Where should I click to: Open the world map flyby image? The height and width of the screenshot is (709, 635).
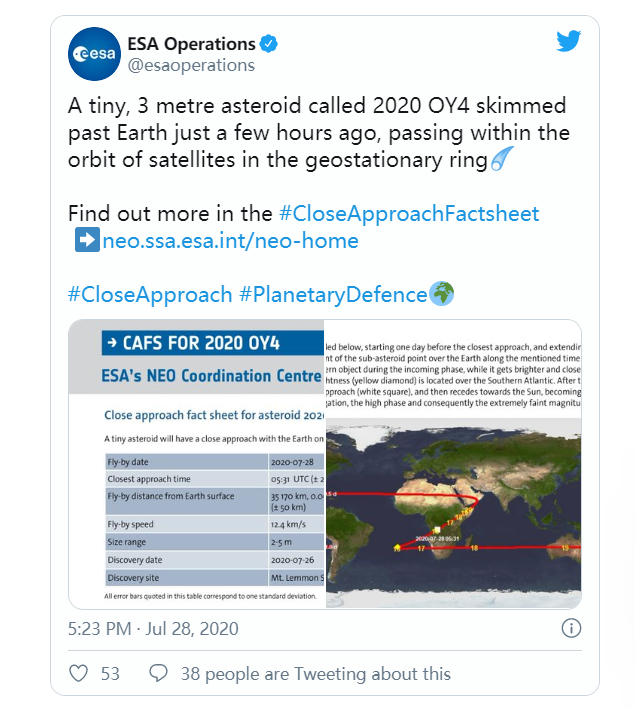(x=453, y=464)
